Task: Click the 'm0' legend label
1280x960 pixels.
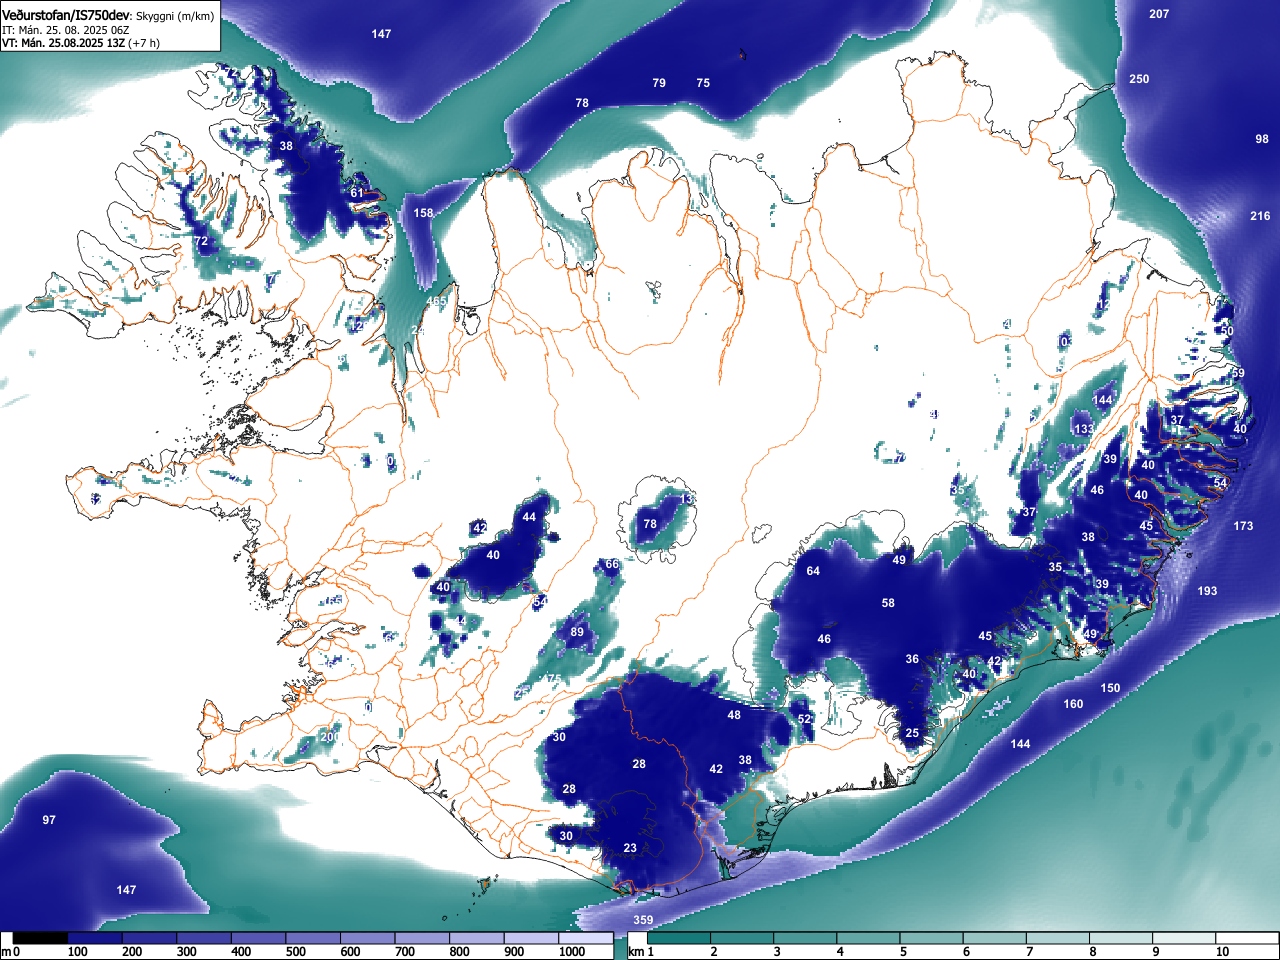Action: (11, 952)
